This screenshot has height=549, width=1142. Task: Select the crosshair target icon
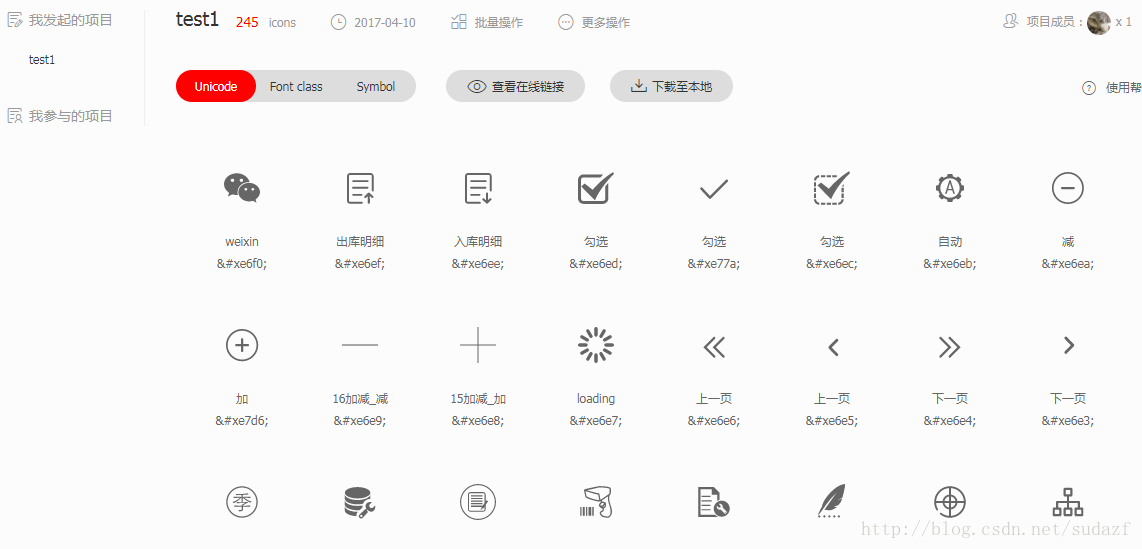(950, 502)
